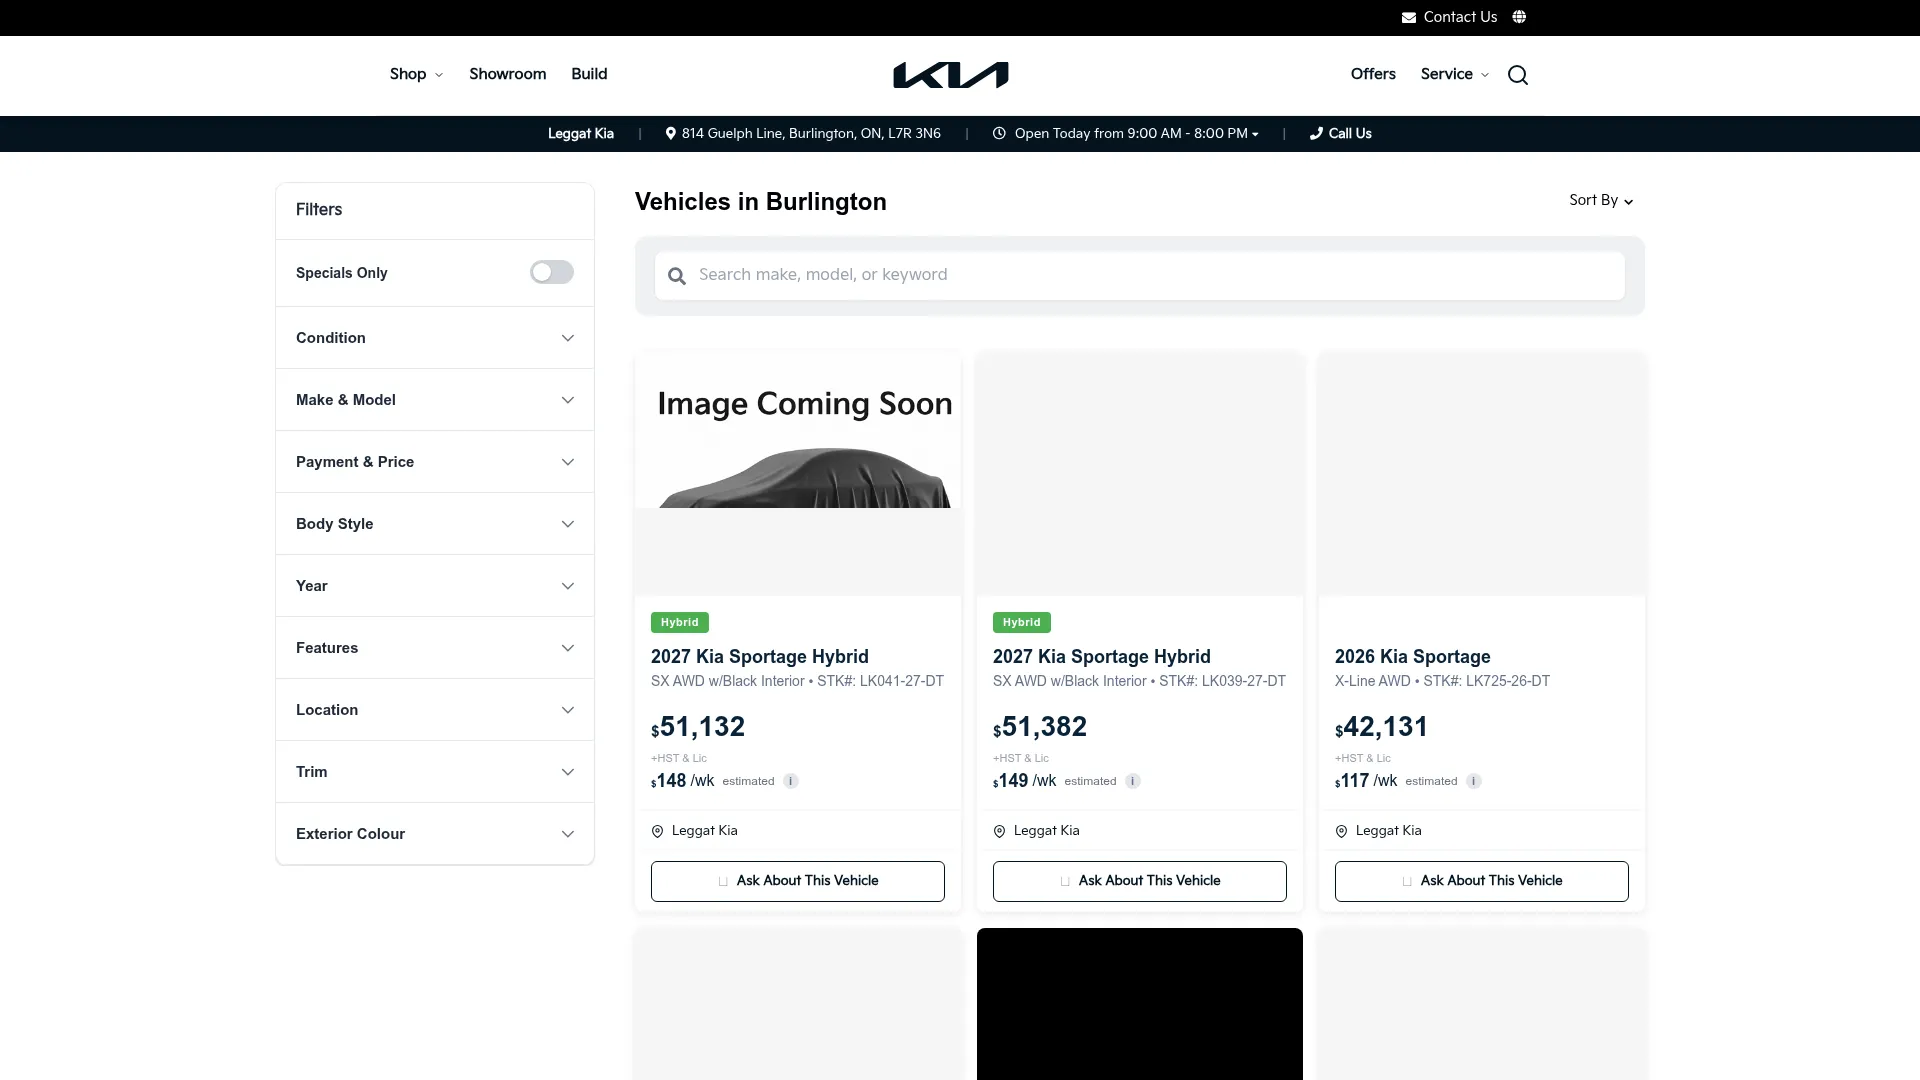
Task: Click Call Us in dealer bar
Action: (1350, 133)
